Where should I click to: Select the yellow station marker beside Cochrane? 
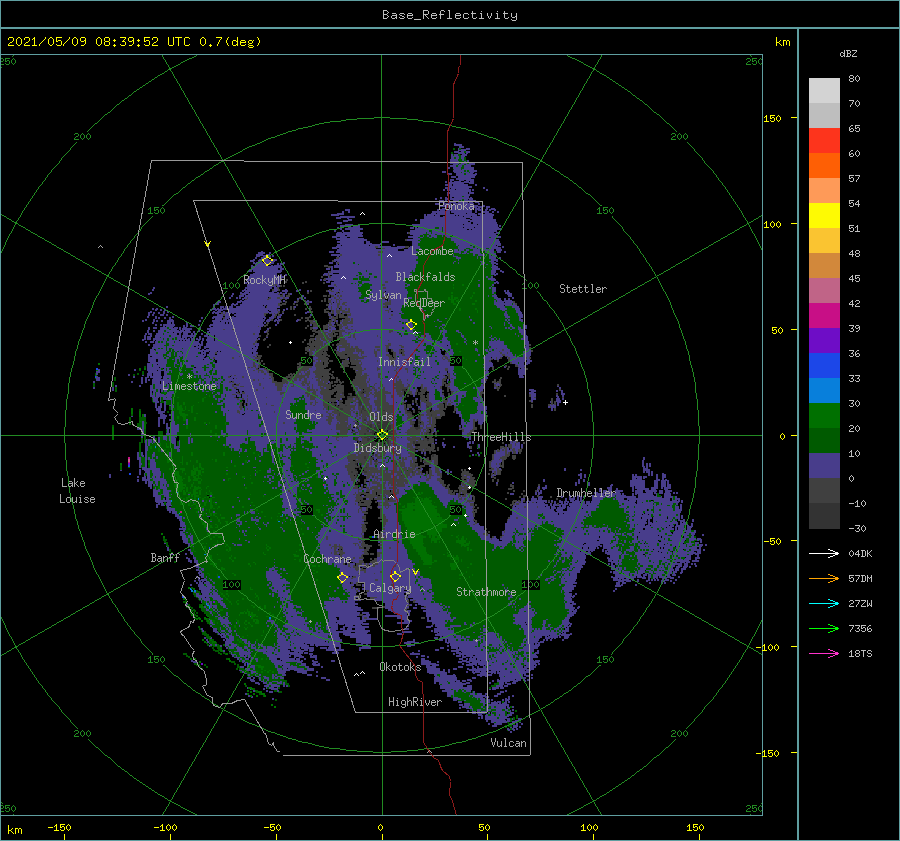click(x=342, y=578)
